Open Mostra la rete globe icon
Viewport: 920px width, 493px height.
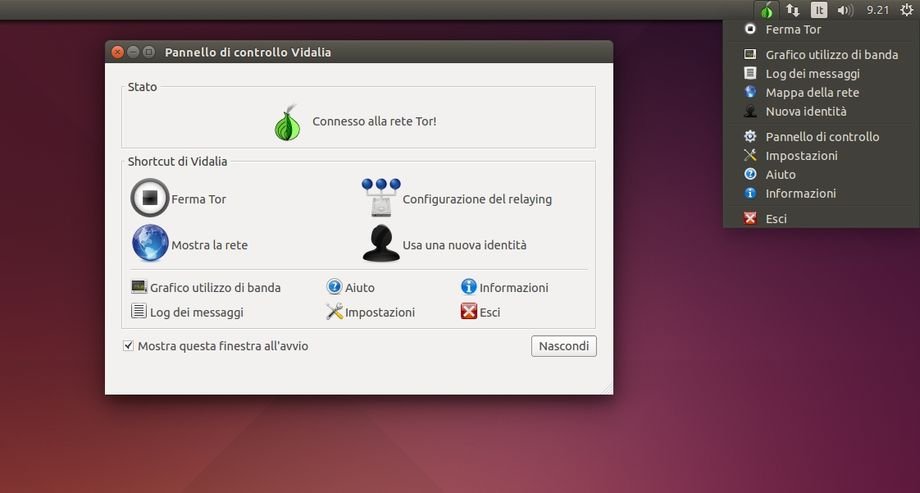pos(150,244)
